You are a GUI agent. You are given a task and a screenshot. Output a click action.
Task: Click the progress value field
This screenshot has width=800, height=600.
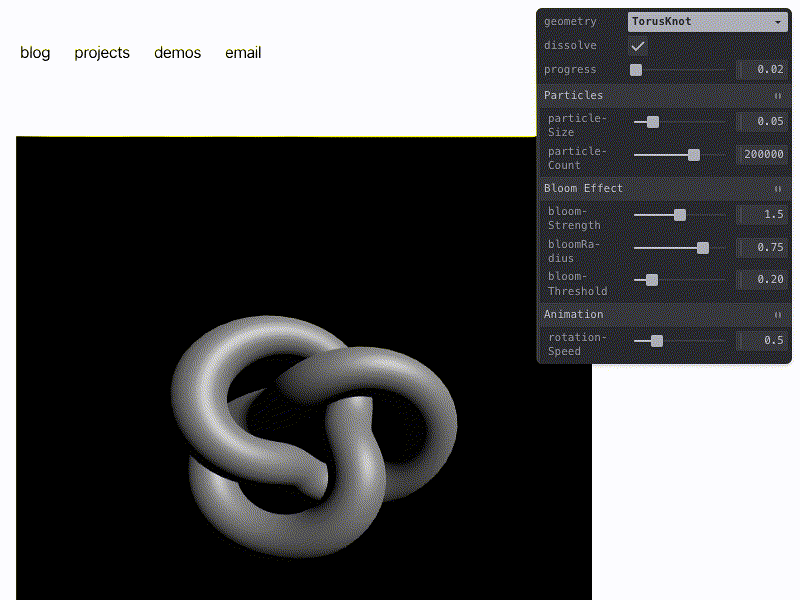pos(763,69)
